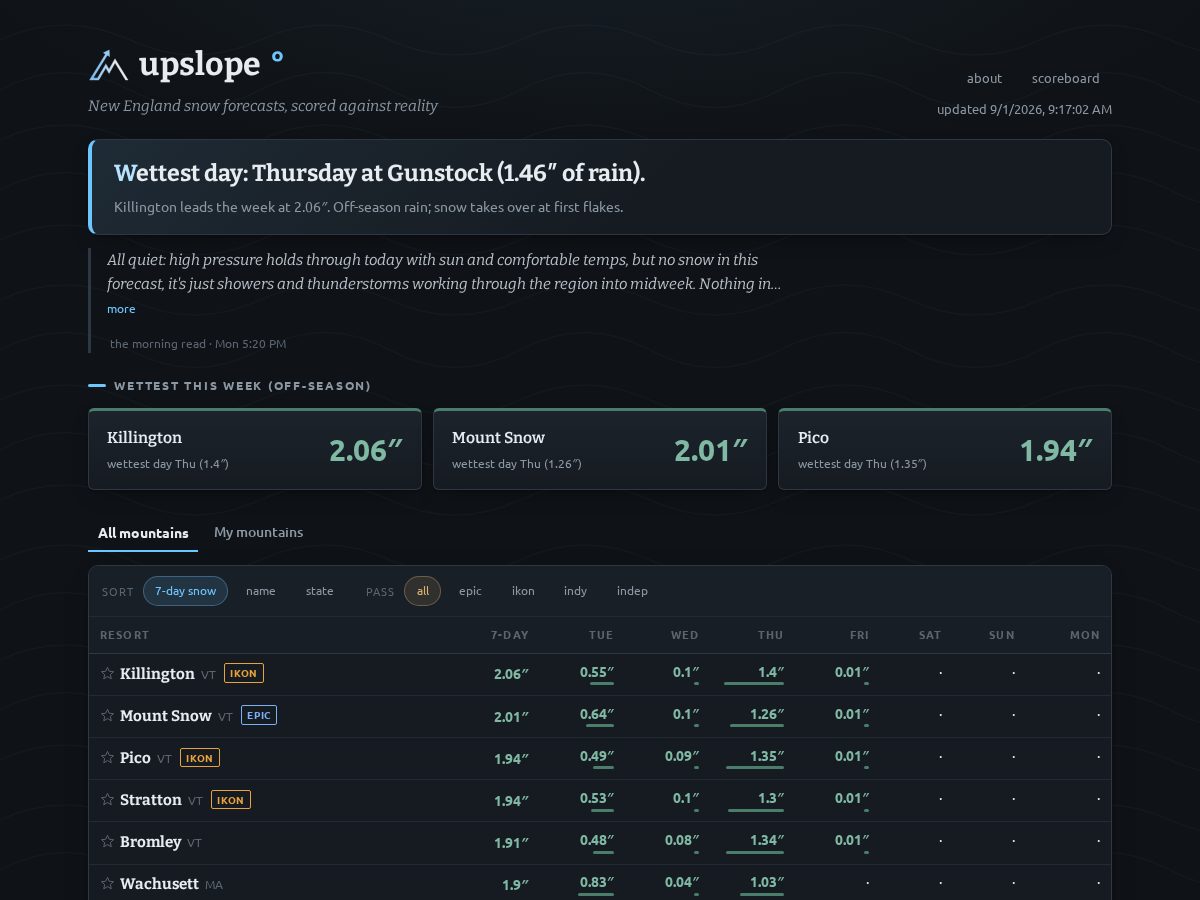This screenshot has width=1200, height=900.
Task: Click Killington resort name in table
Action: click(157, 674)
